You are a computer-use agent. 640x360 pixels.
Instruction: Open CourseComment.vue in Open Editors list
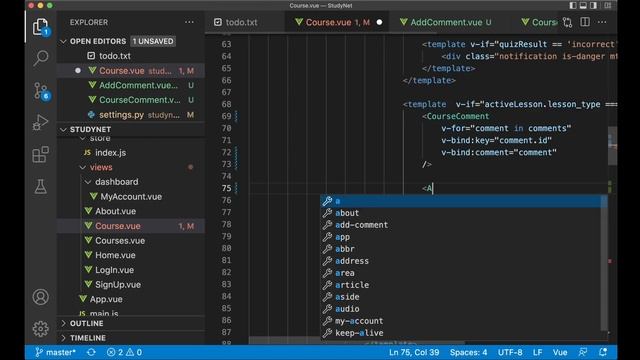pos(131,100)
